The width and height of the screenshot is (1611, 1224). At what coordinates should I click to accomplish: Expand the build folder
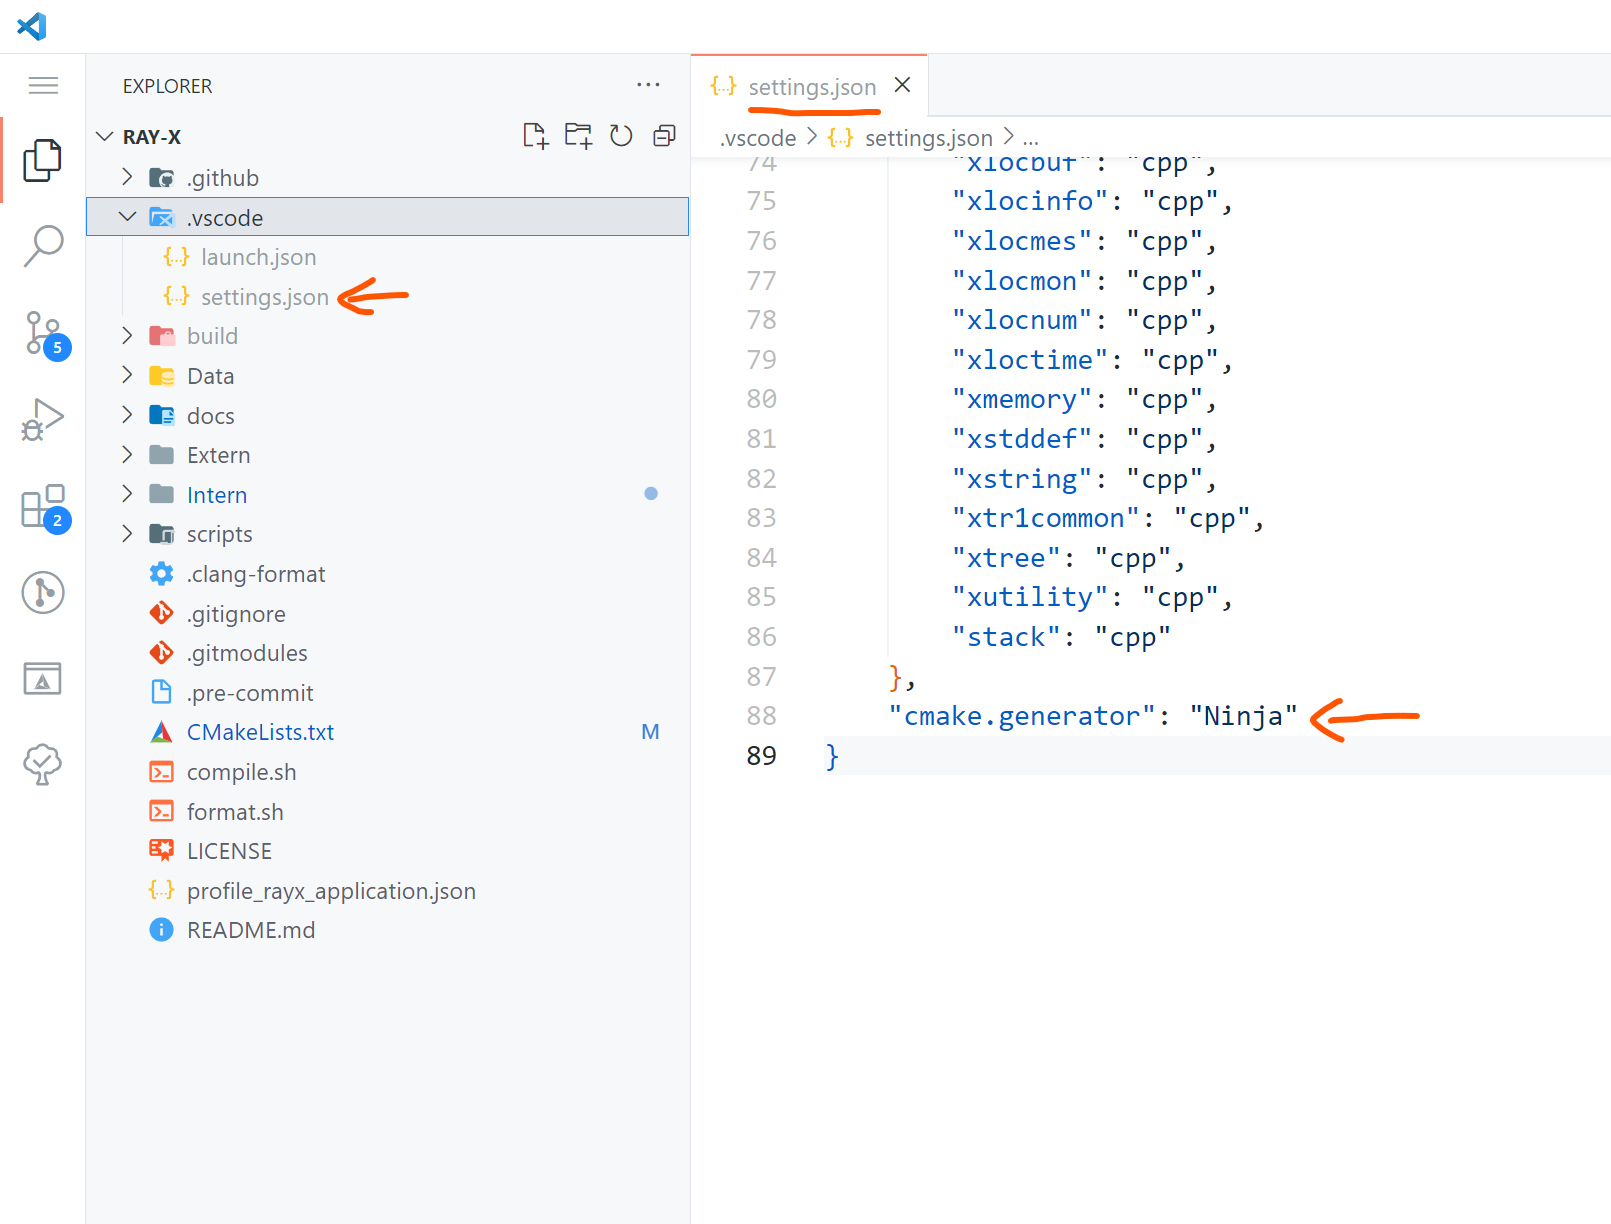(x=127, y=336)
